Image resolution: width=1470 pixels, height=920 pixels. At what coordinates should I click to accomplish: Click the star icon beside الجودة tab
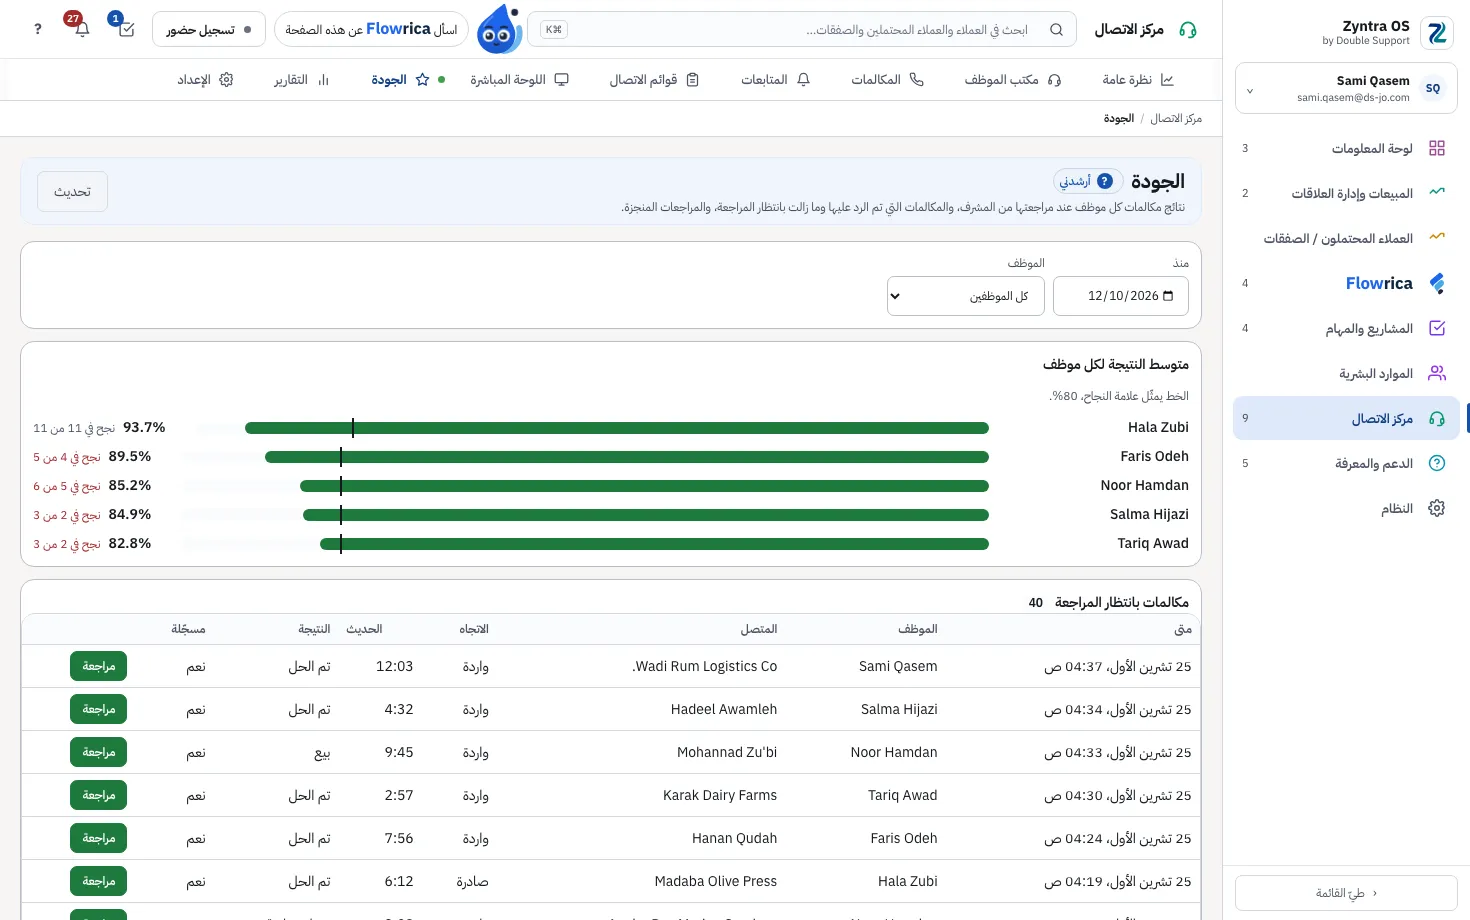pos(422,80)
